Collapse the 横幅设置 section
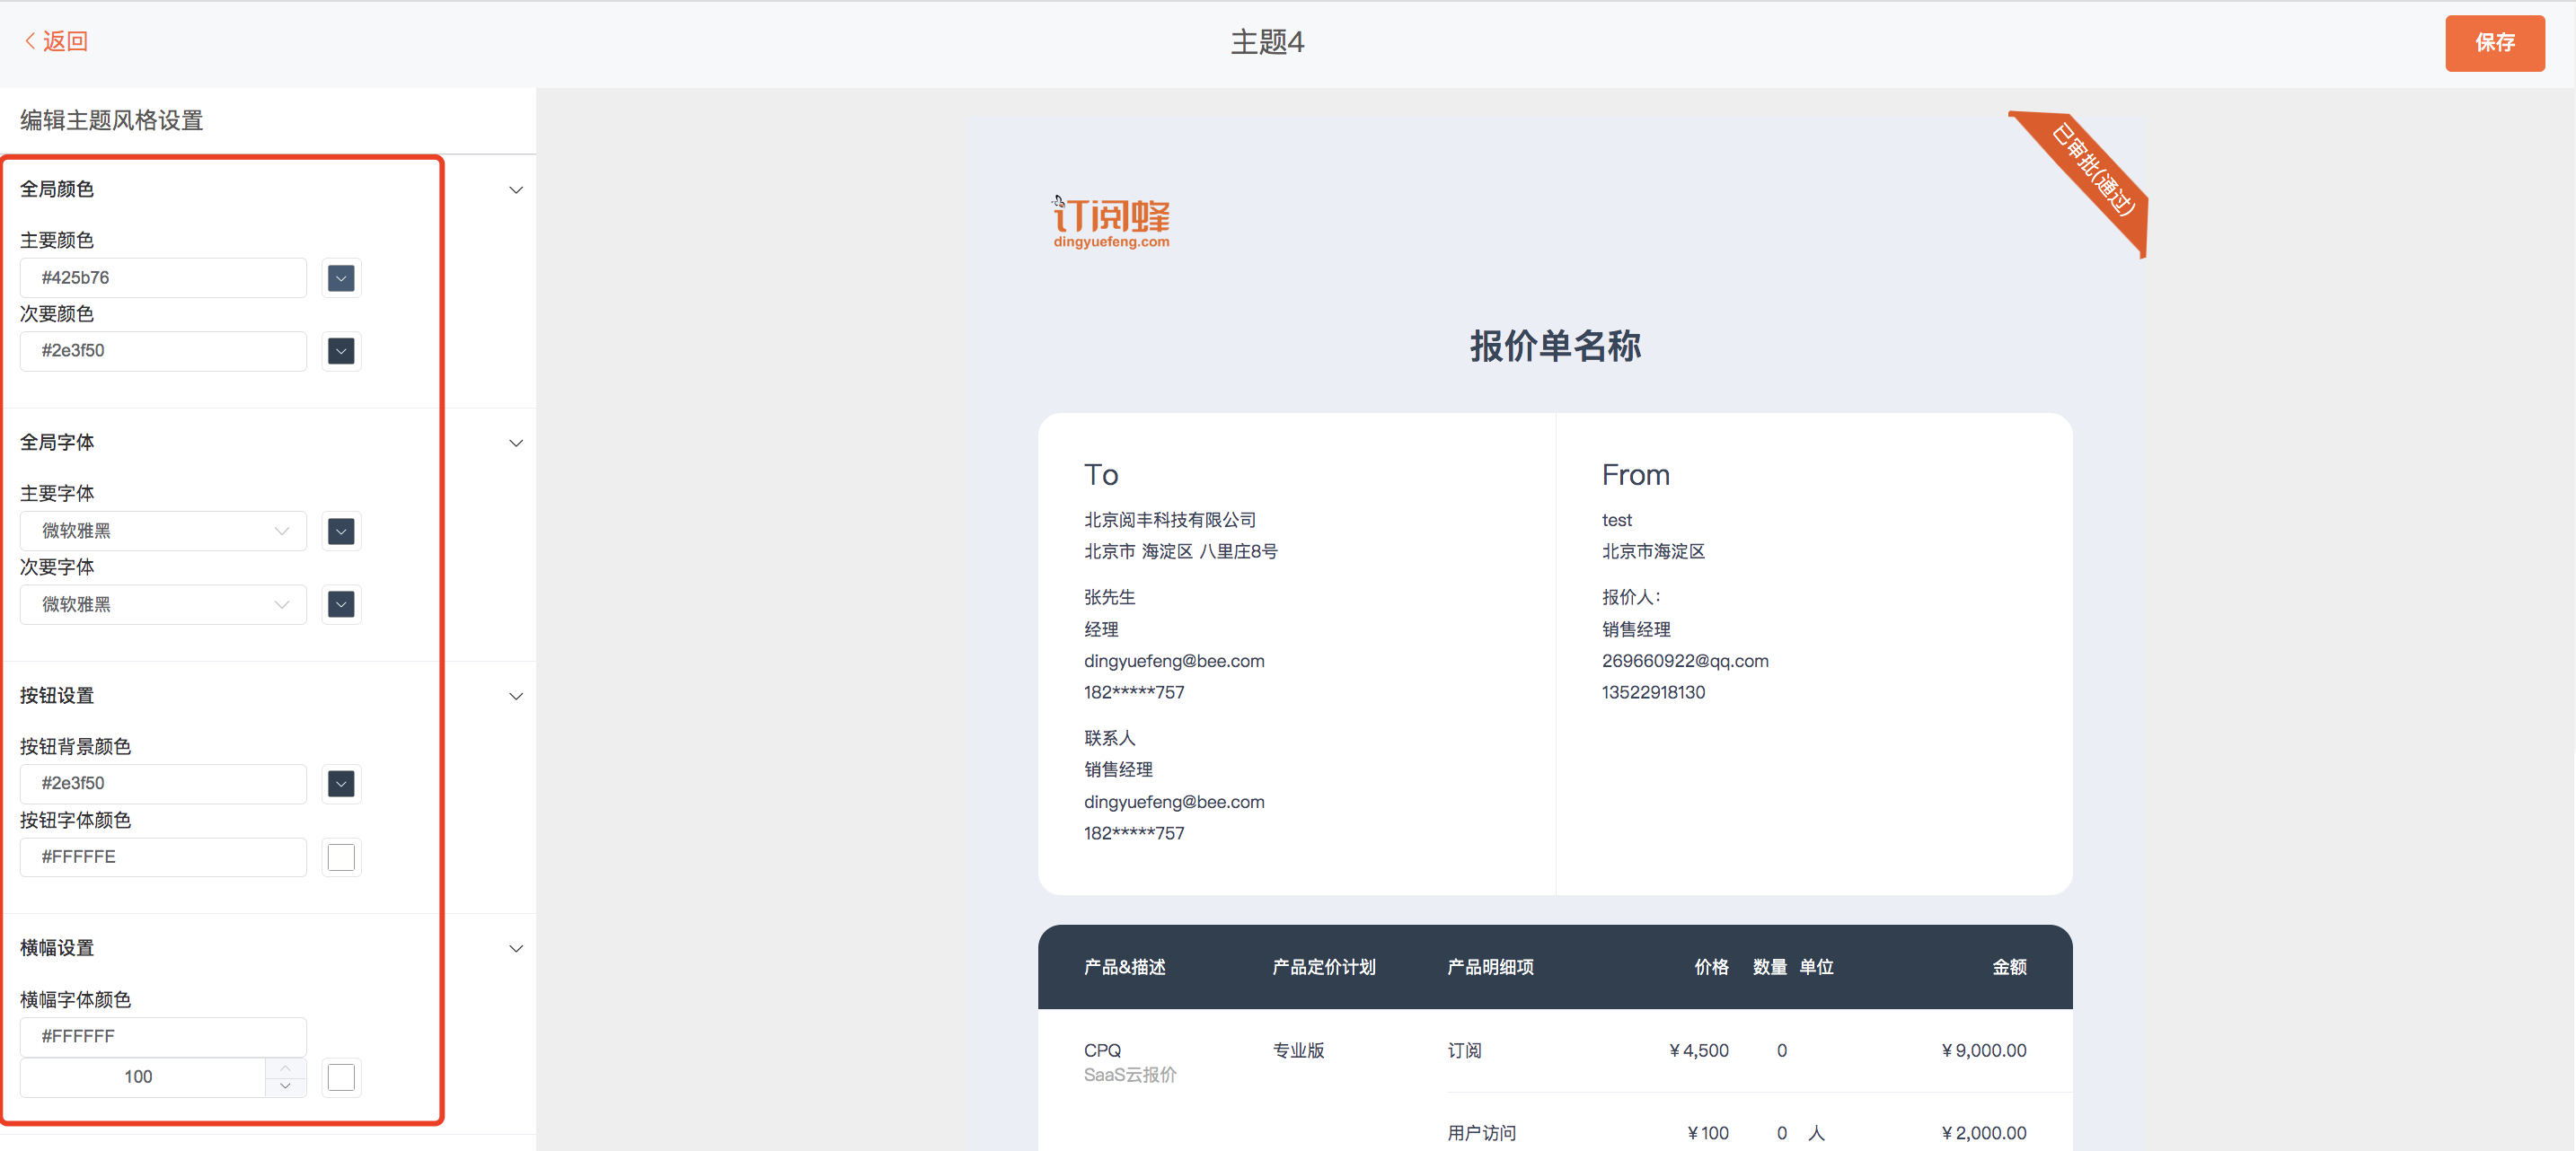The height and width of the screenshot is (1151, 2576). (516, 948)
